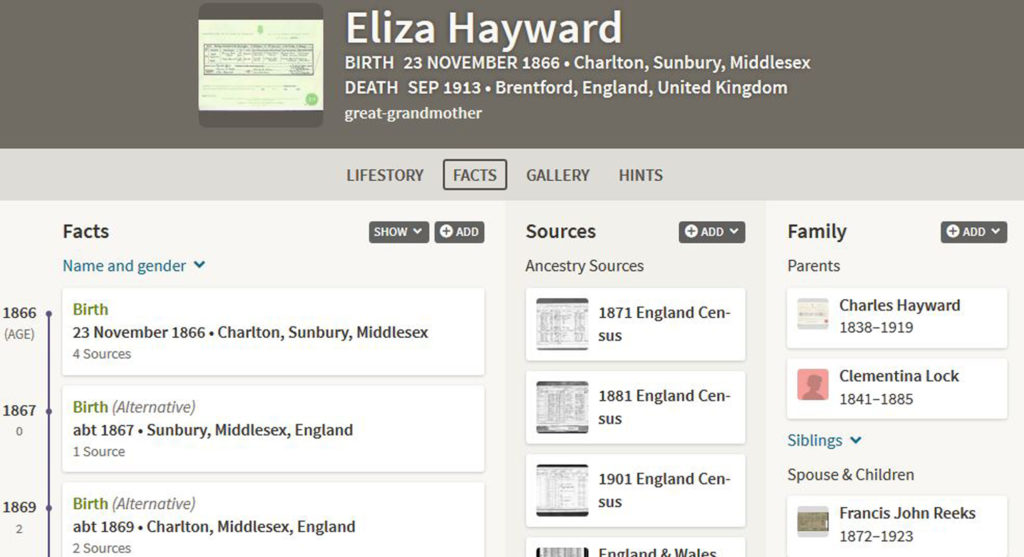Screen dimensions: 1024x557
Task: Select the FACTS tab
Action: tap(475, 175)
